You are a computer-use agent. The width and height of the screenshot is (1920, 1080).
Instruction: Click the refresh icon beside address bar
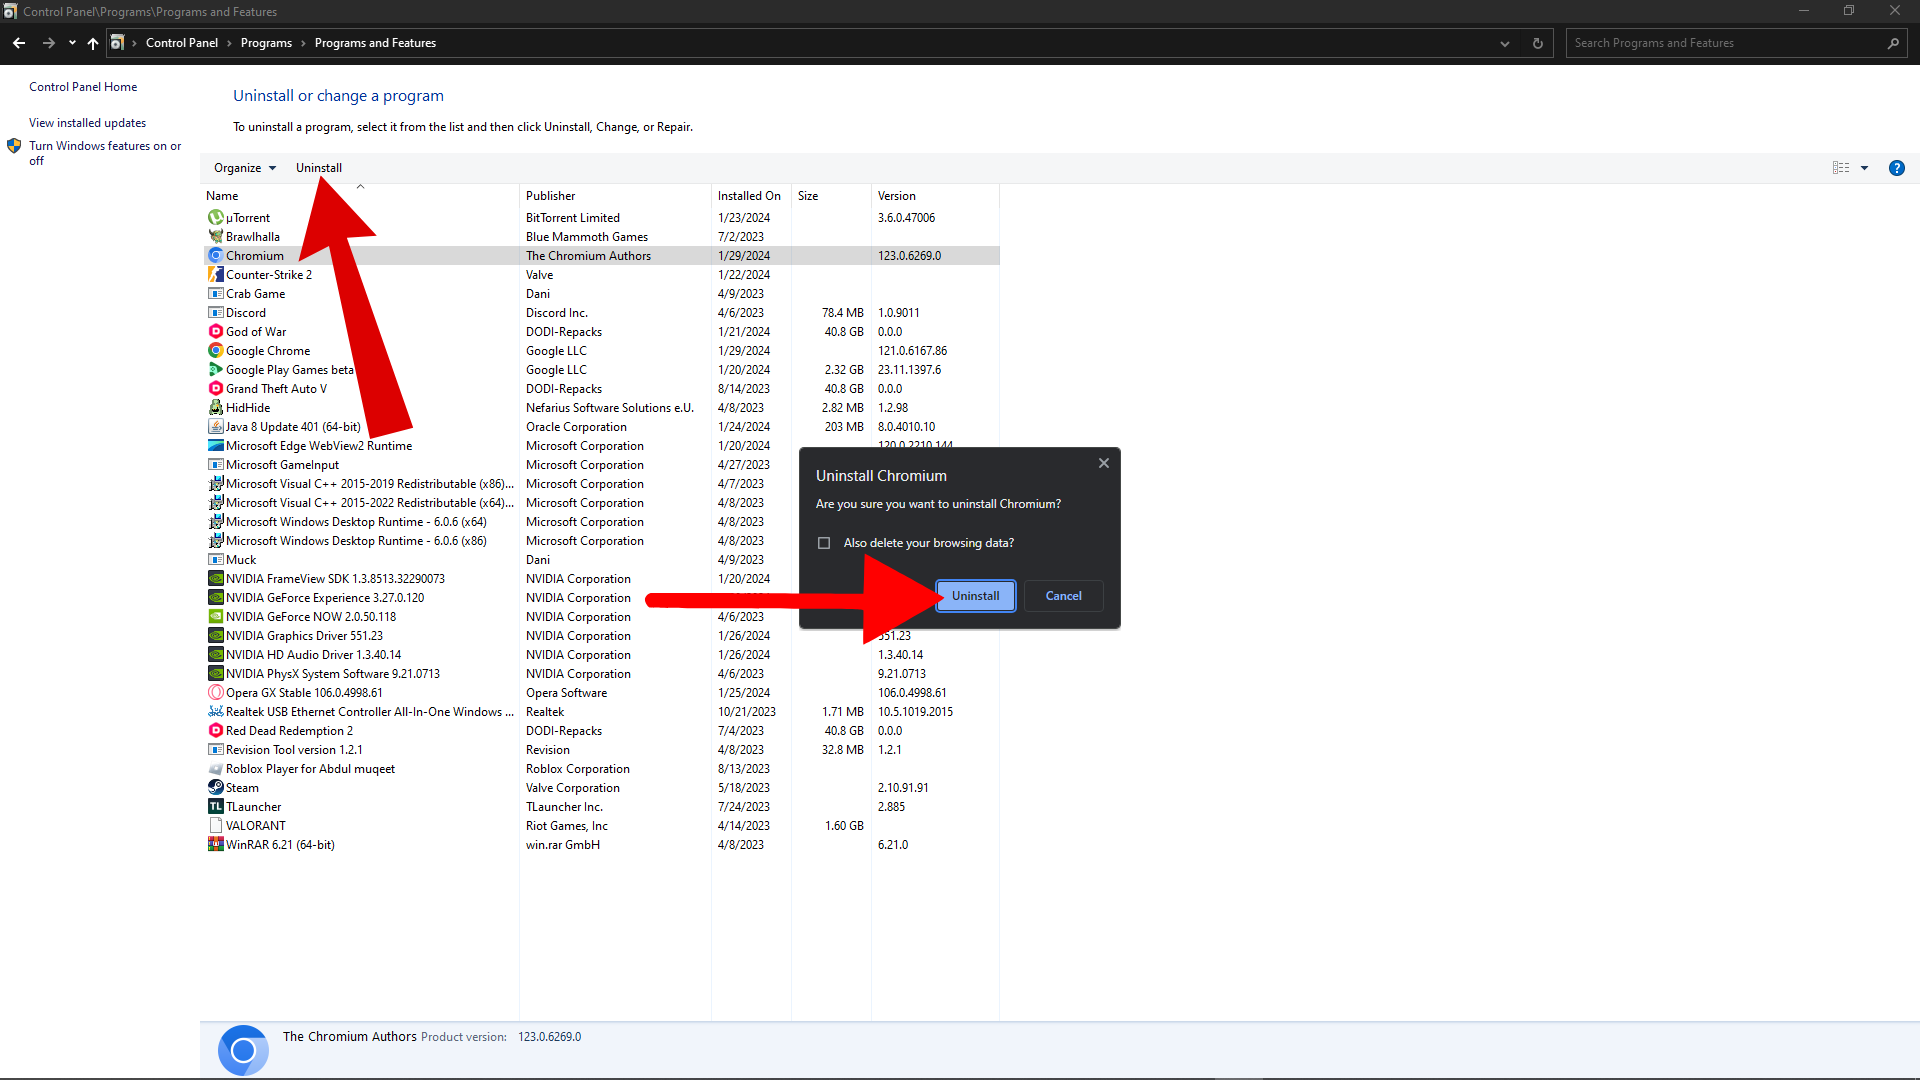click(1538, 43)
